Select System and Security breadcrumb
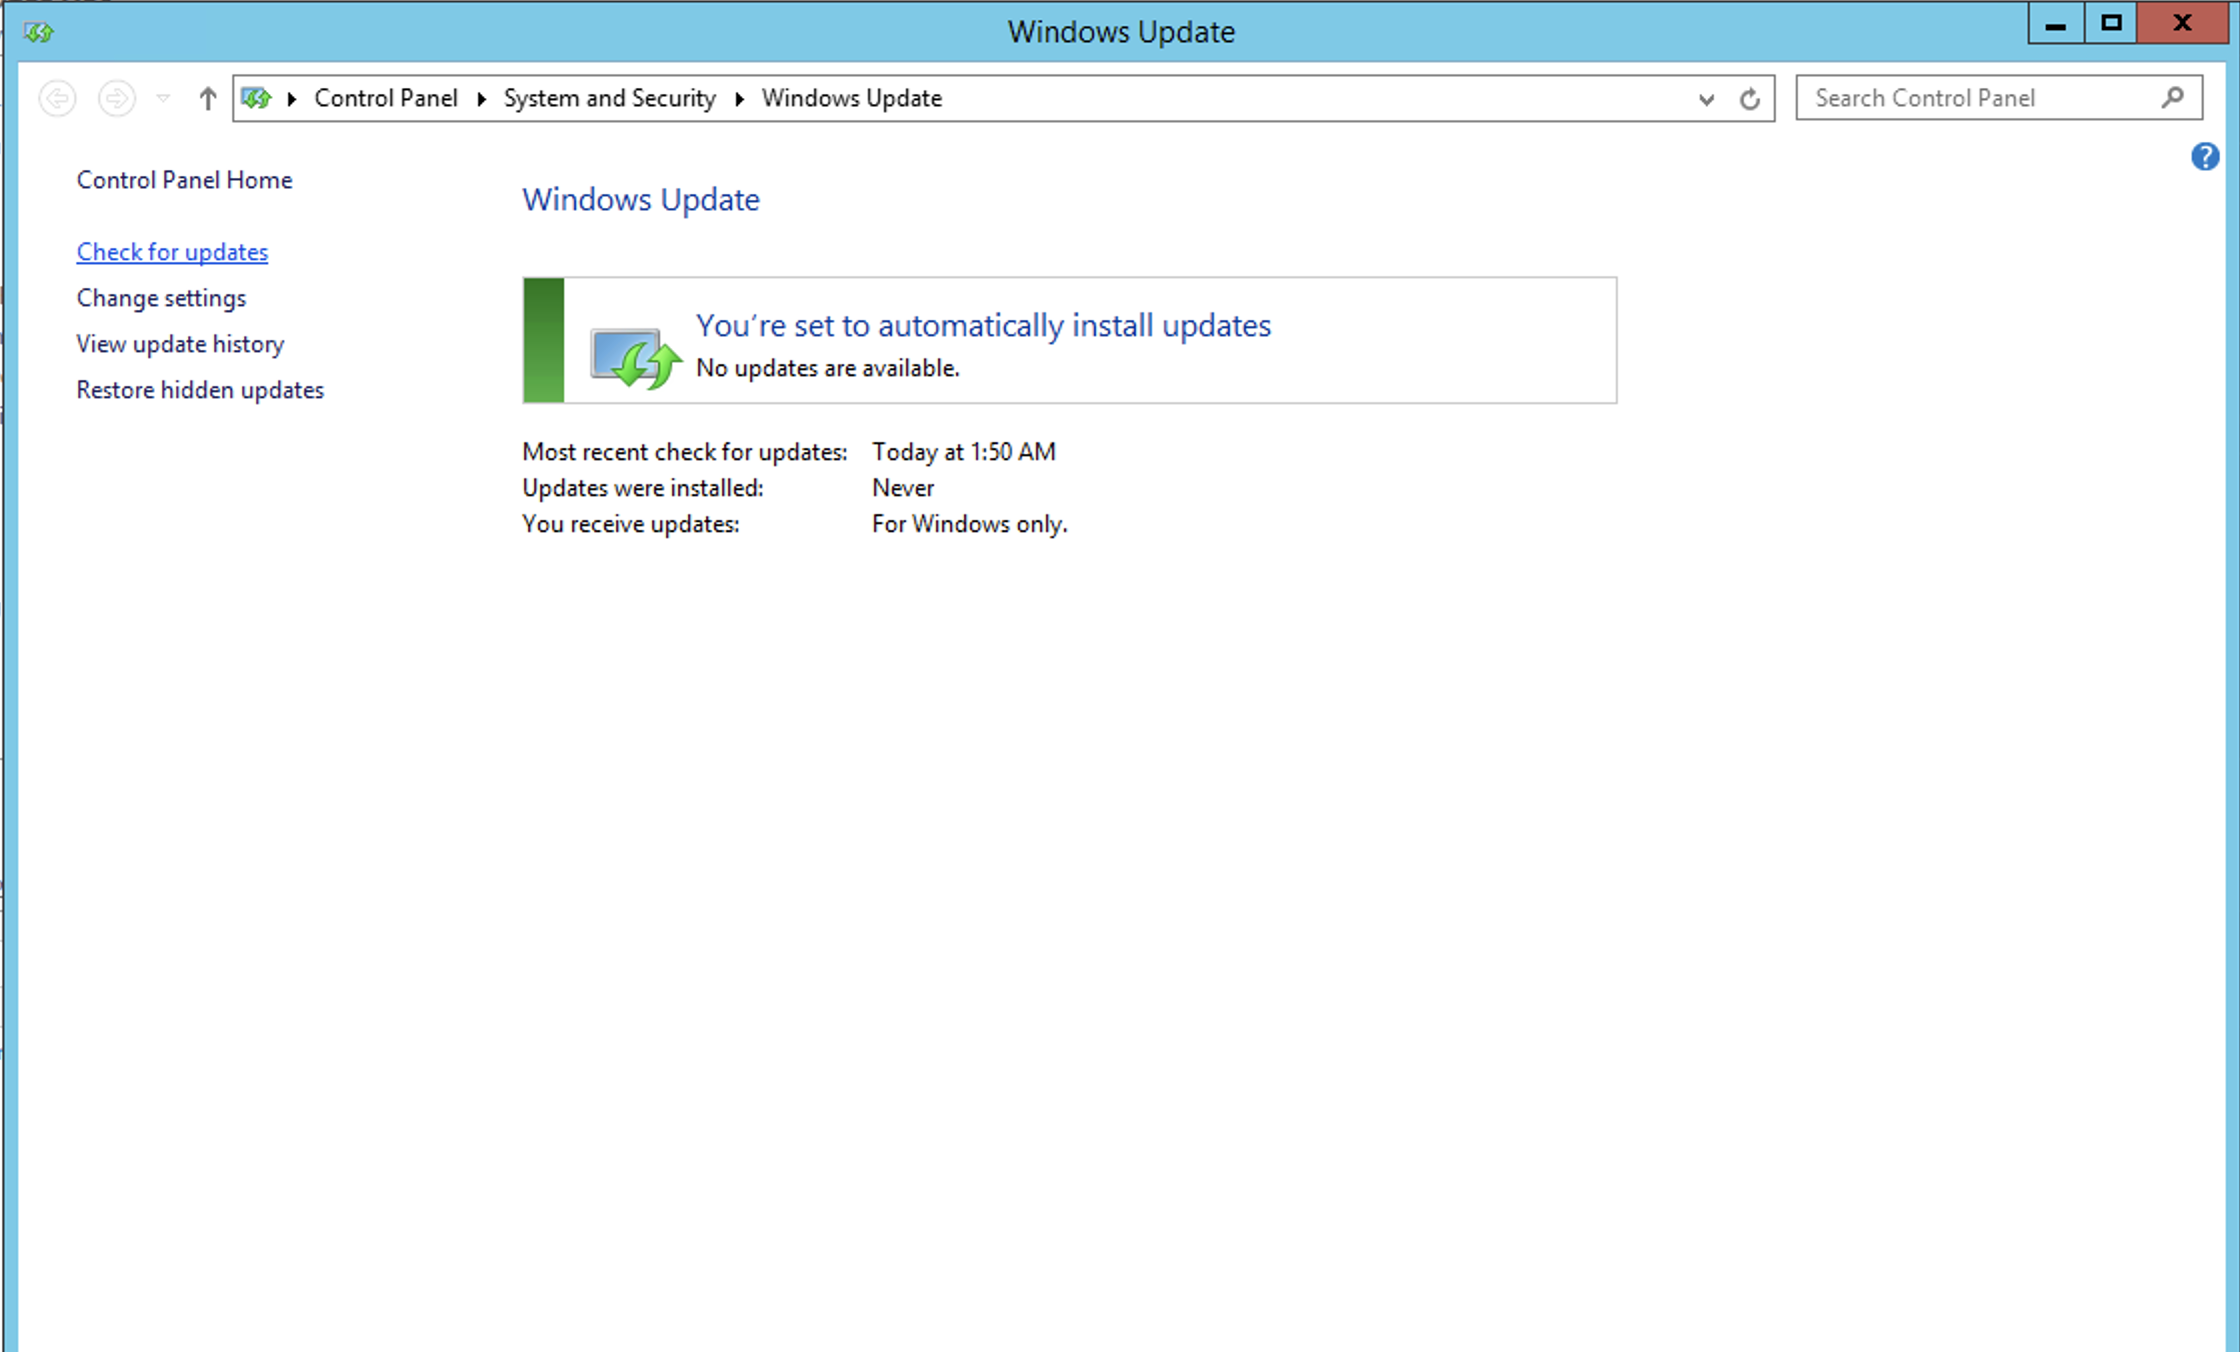This screenshot has height=1352, width=2240. (x=610, y=98)
